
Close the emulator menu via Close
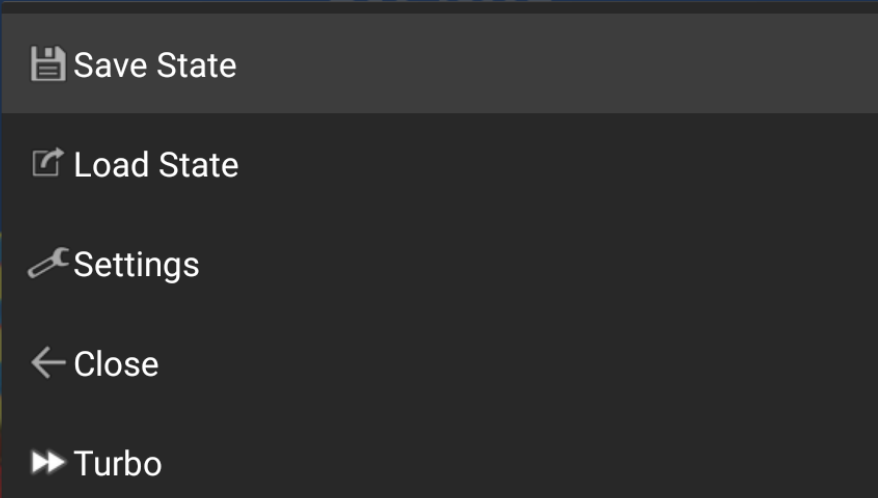[440, 362]
